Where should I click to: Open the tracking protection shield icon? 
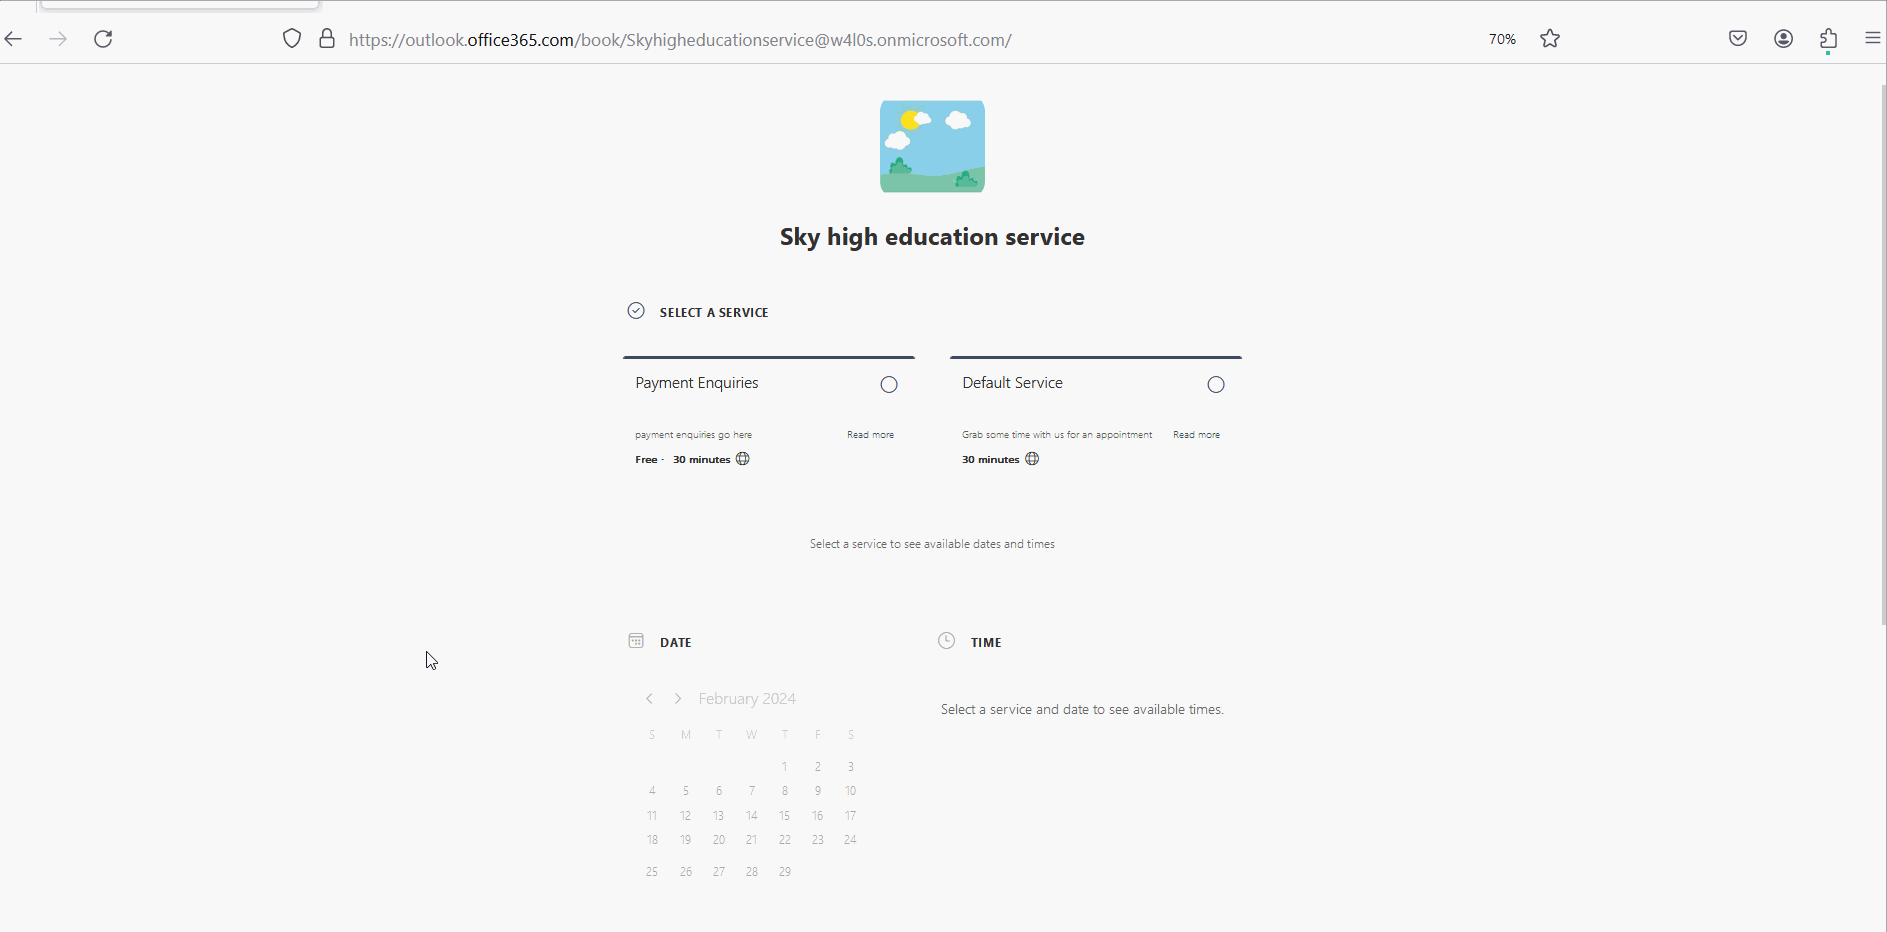(292, 39)
